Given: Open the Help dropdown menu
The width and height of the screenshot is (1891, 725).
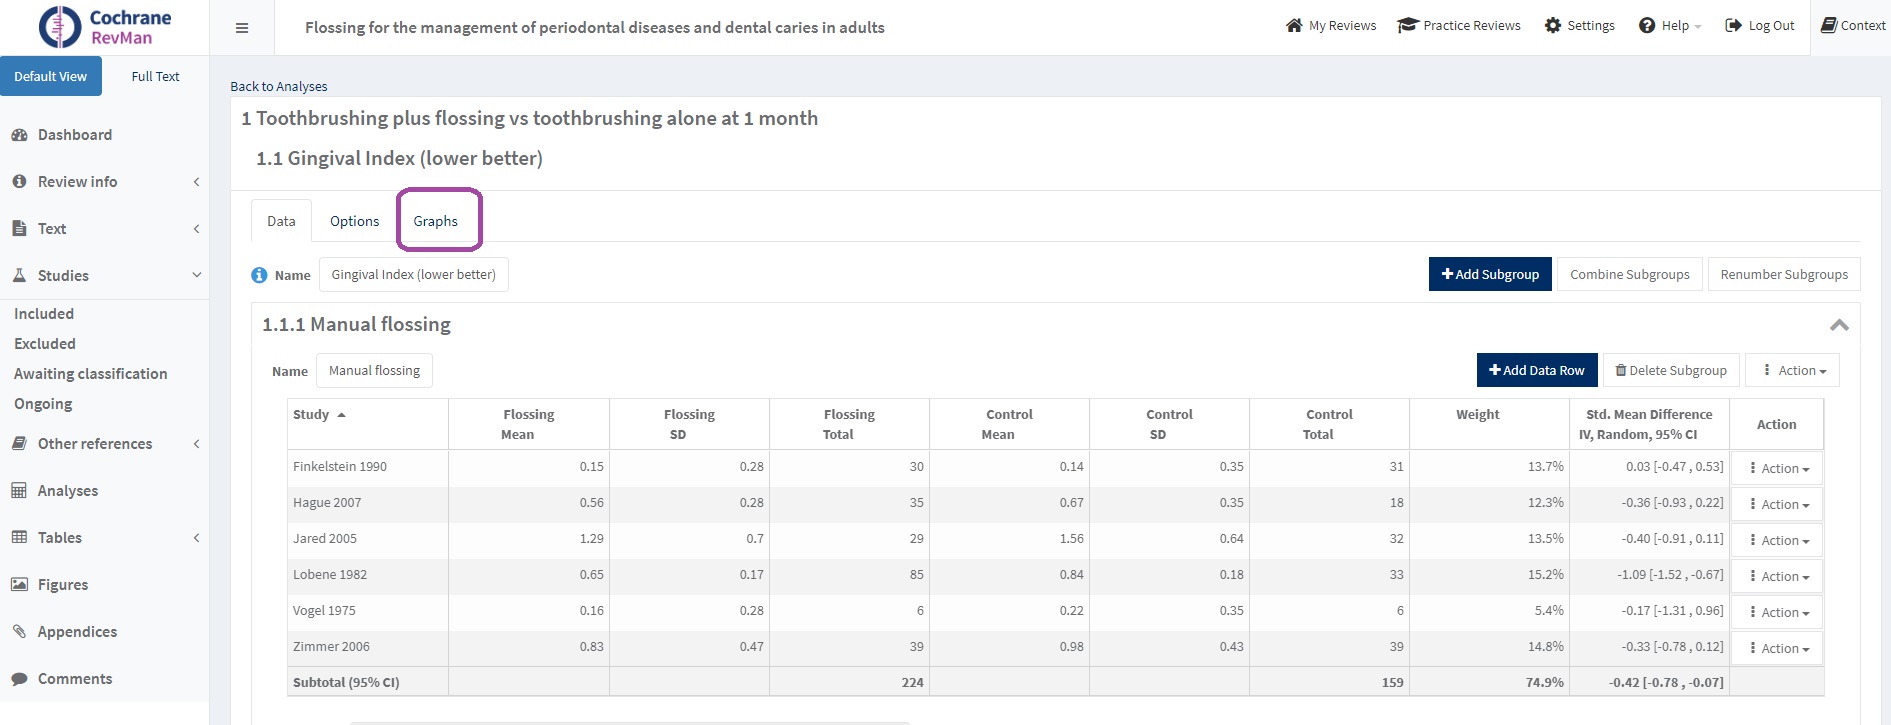Looking at the screenshot, I should coord(1669,26).
